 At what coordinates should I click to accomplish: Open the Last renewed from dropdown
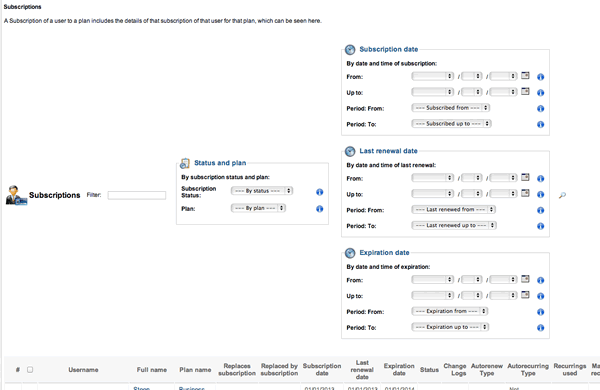(x=454, y=209)
